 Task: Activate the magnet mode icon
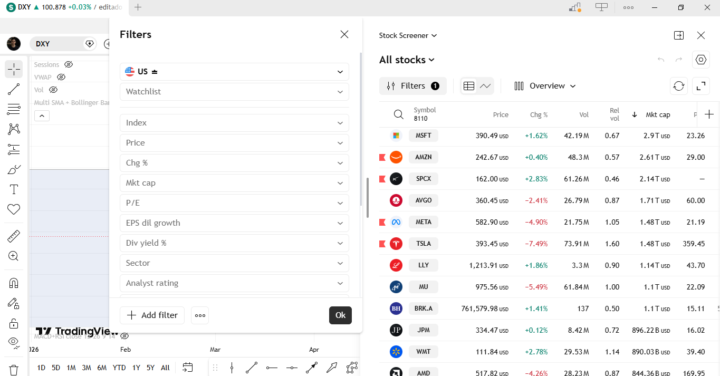[x=14, y=283]
